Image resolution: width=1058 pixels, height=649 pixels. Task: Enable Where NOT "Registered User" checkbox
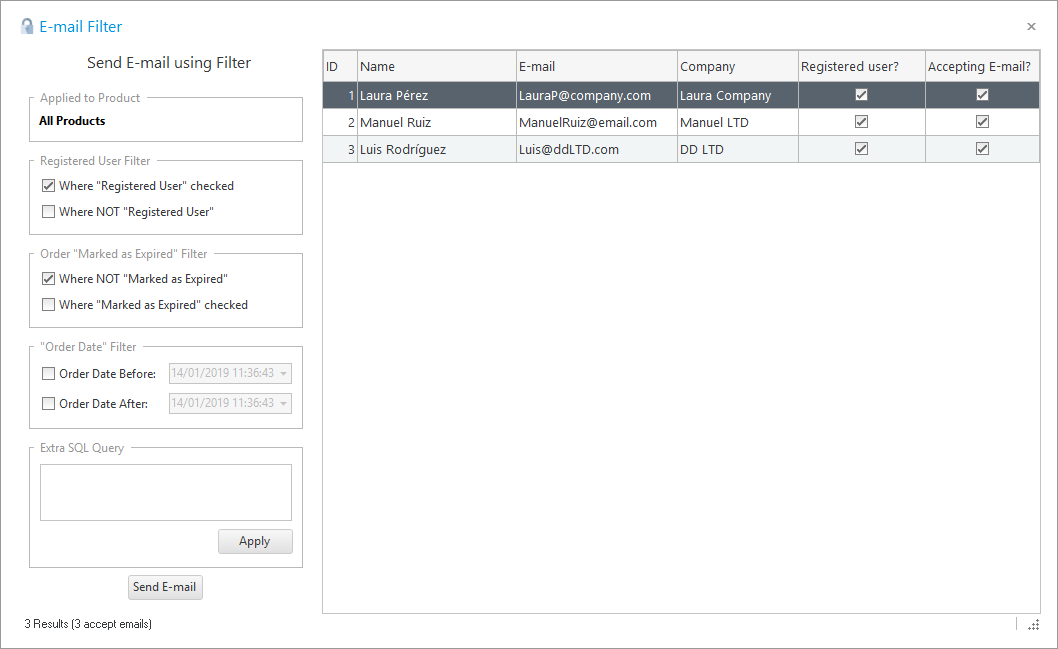click(49, 212)
